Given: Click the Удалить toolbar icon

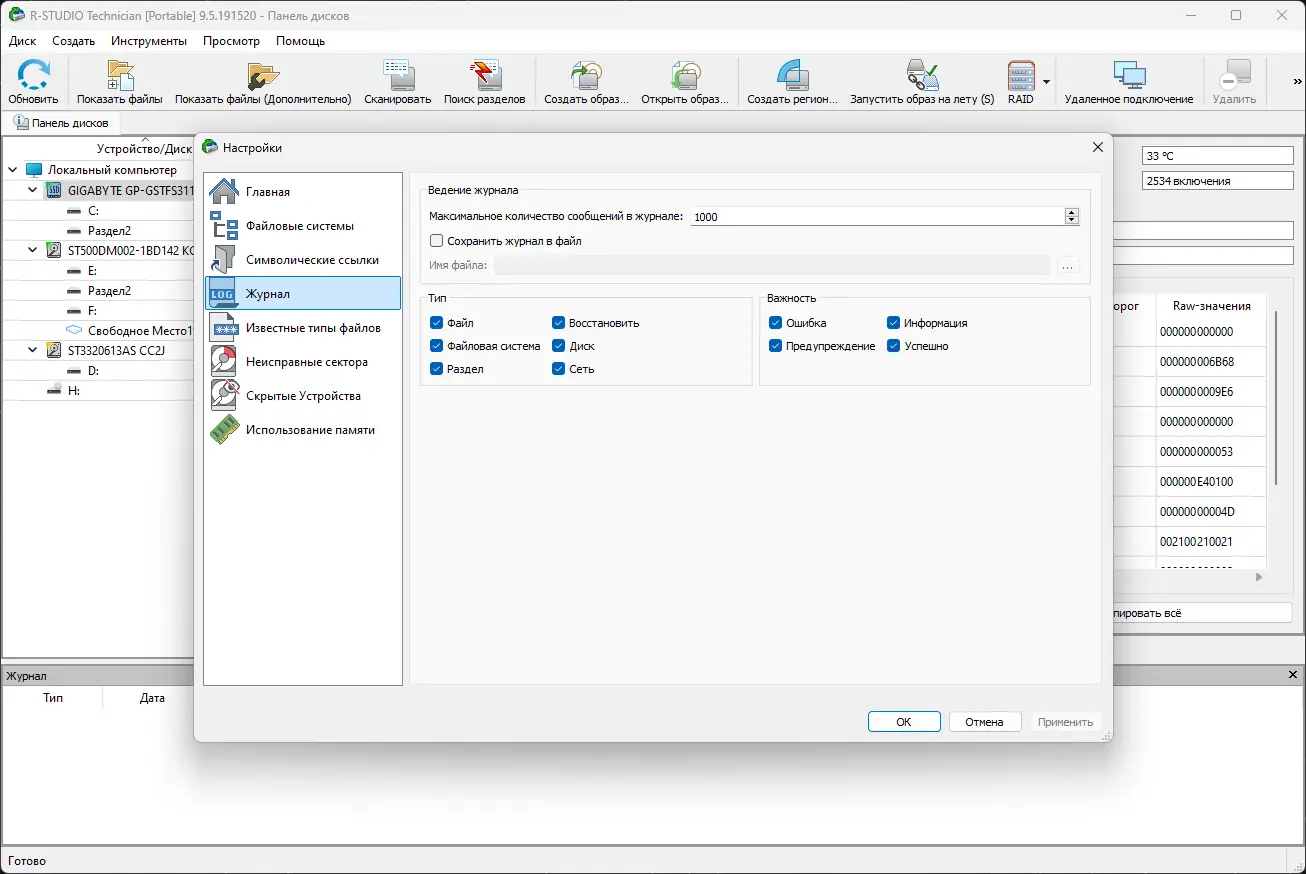Looking at the screenshot, I should pyautogui.click(x=1235, y=82).
